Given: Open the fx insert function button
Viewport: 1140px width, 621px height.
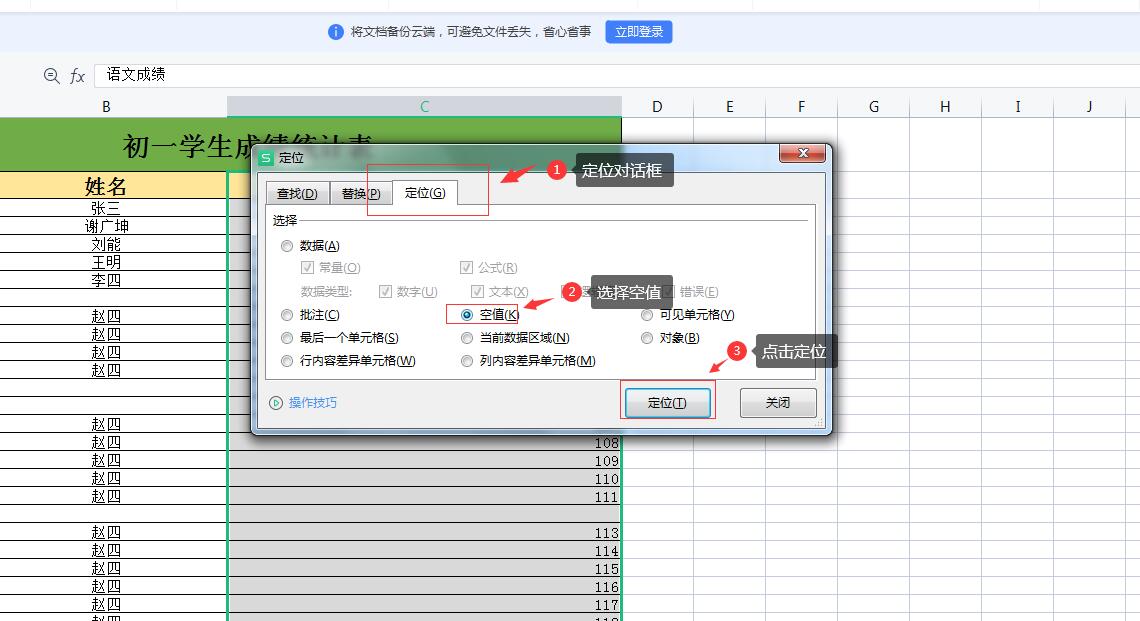Looking at the screenshot, I should click(x=77, y=76).
